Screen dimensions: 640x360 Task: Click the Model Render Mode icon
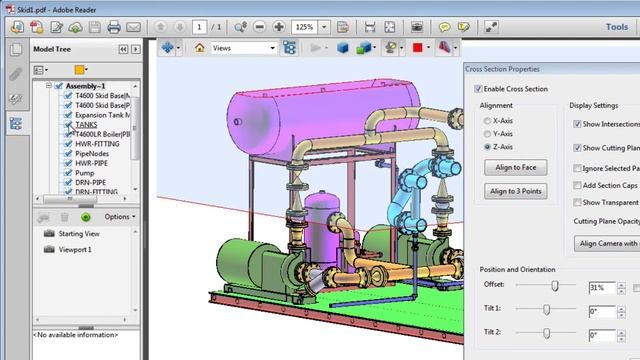(x=363, y=48)
